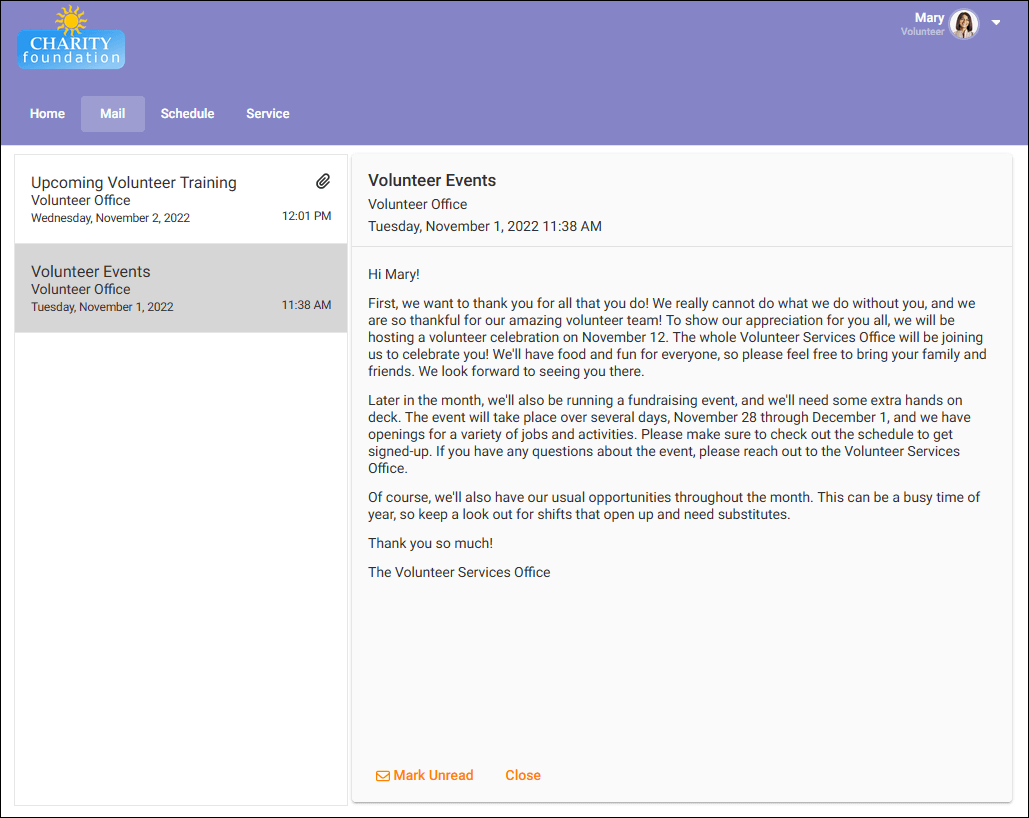The width and height of the screenshot is (1029, 818).
Task: Open Mary's profile avatar picture
Action: pyautogui.click(x=964, y=24)
